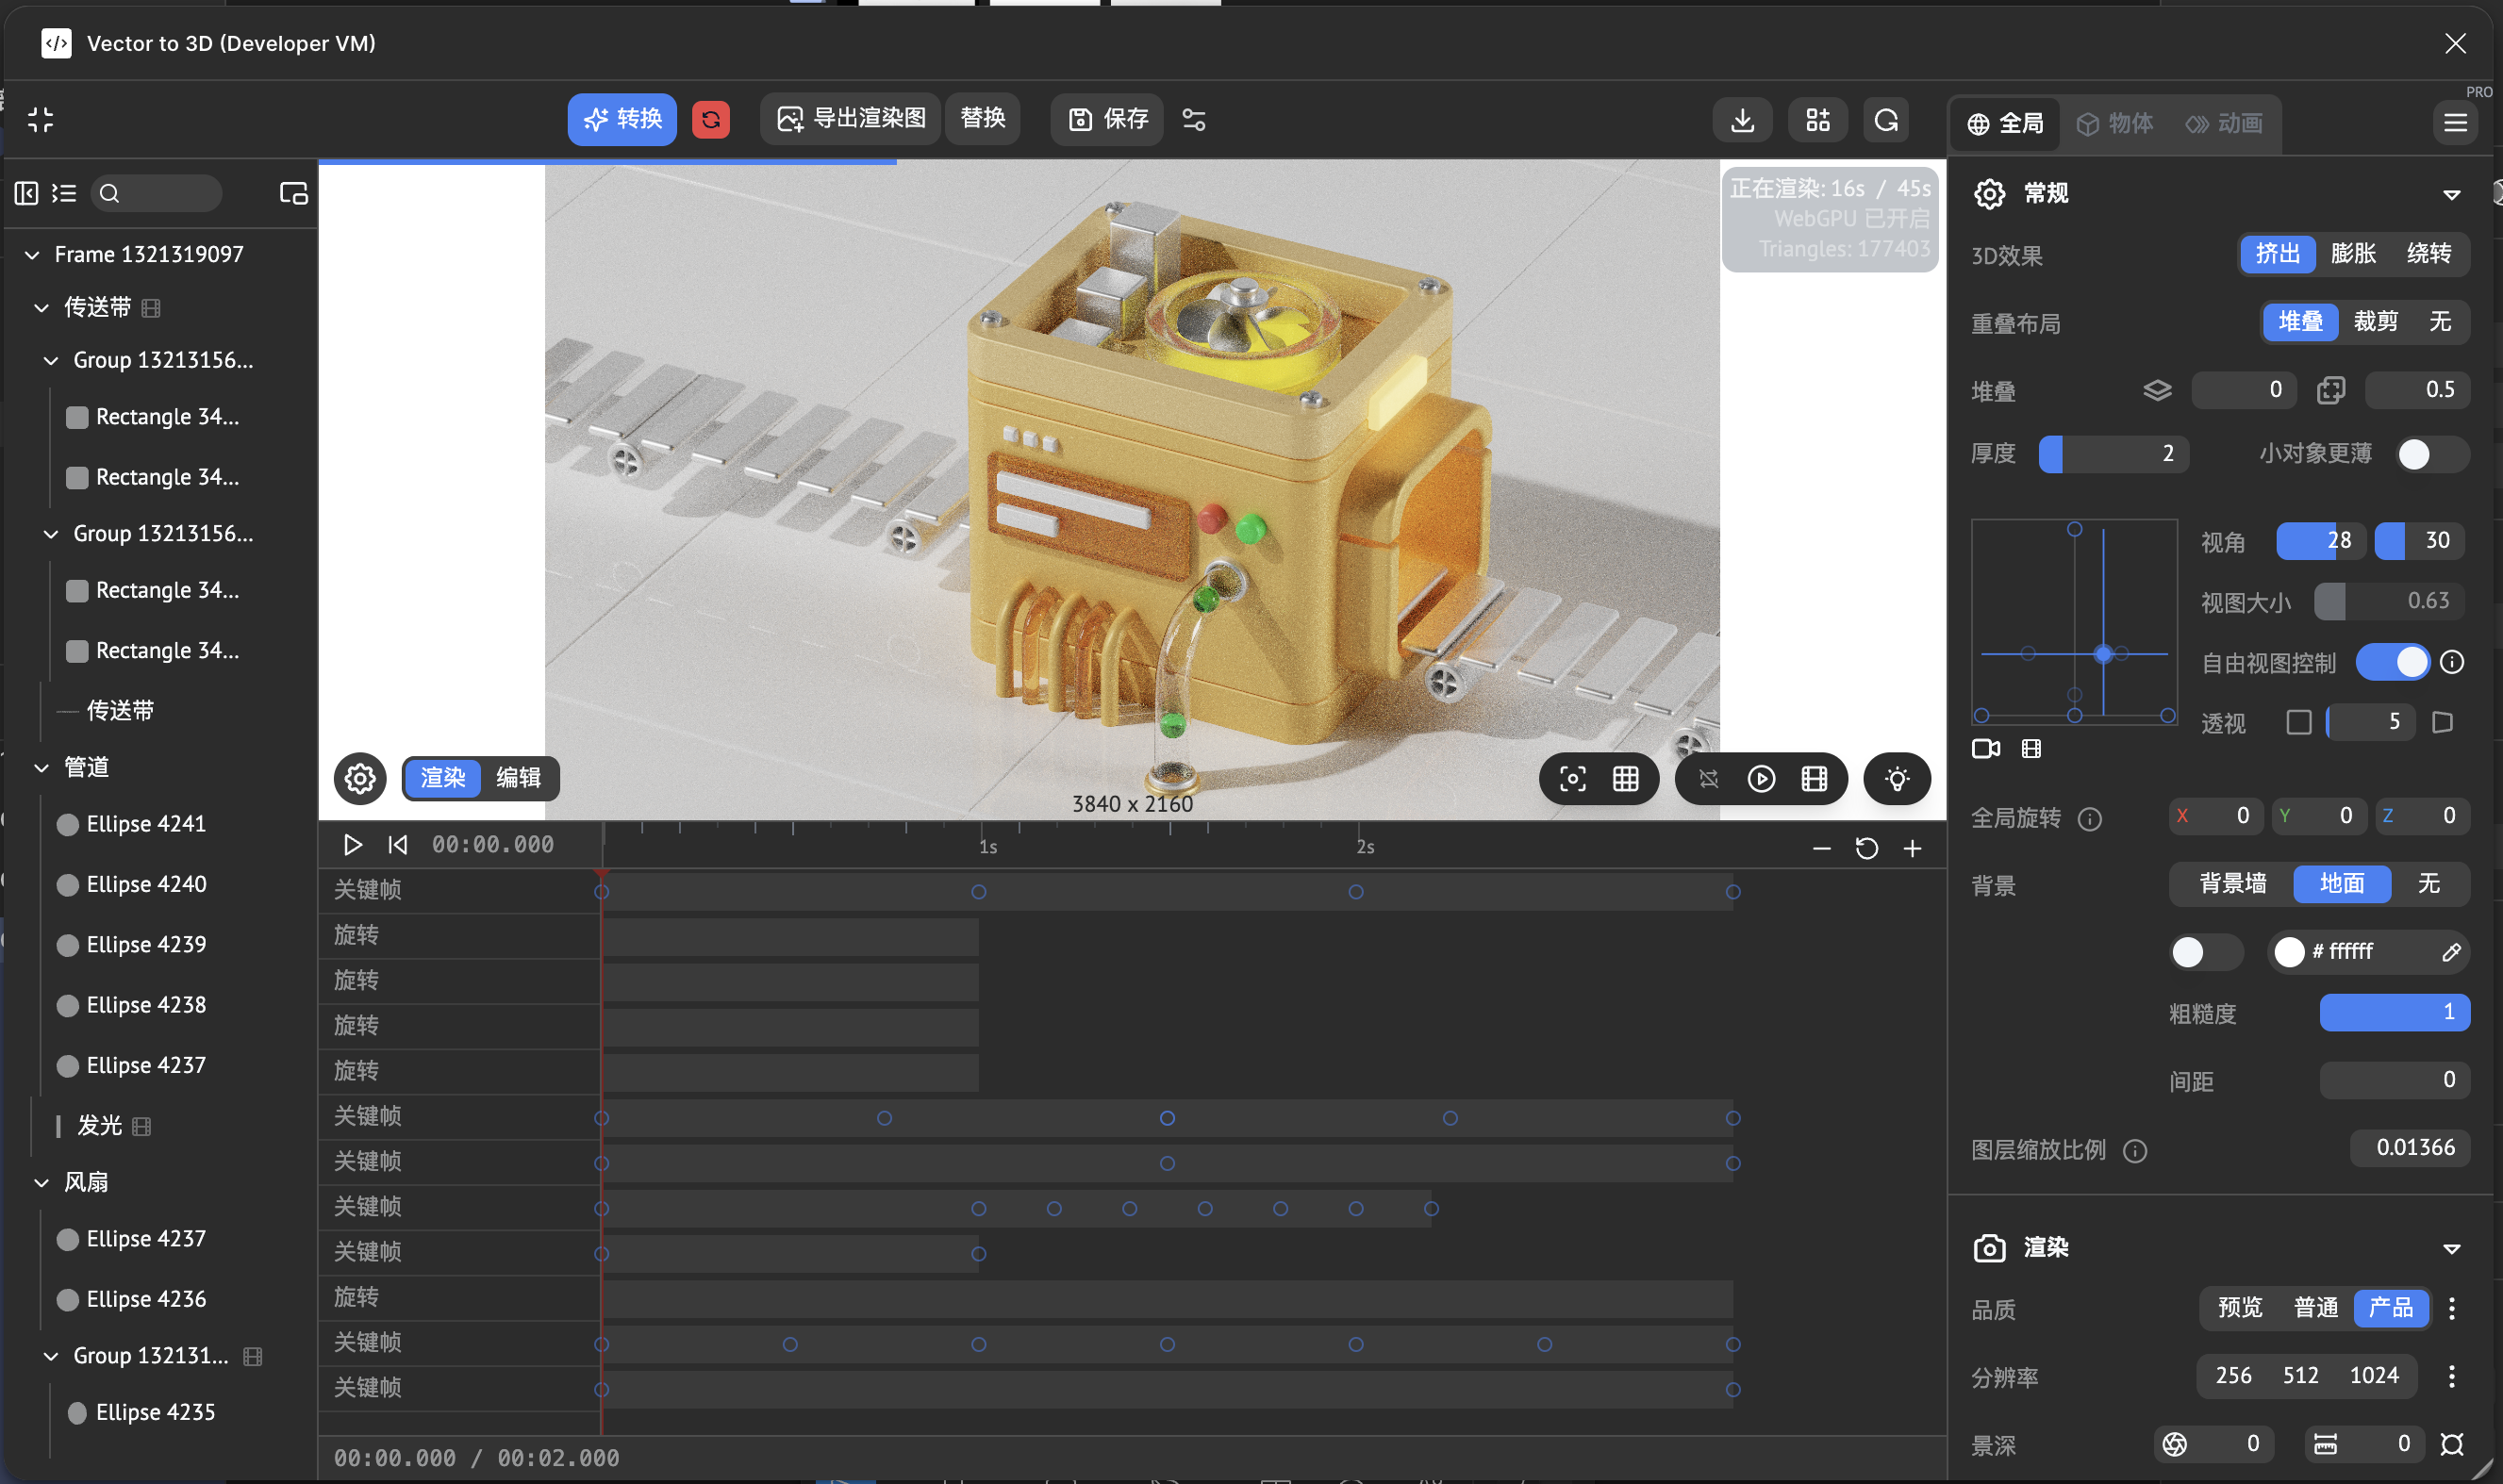Image resolution: width=2503 pixels, height=1484 pixels.
Task: Collapse the 传送带 group
Action: pos(41,308)
